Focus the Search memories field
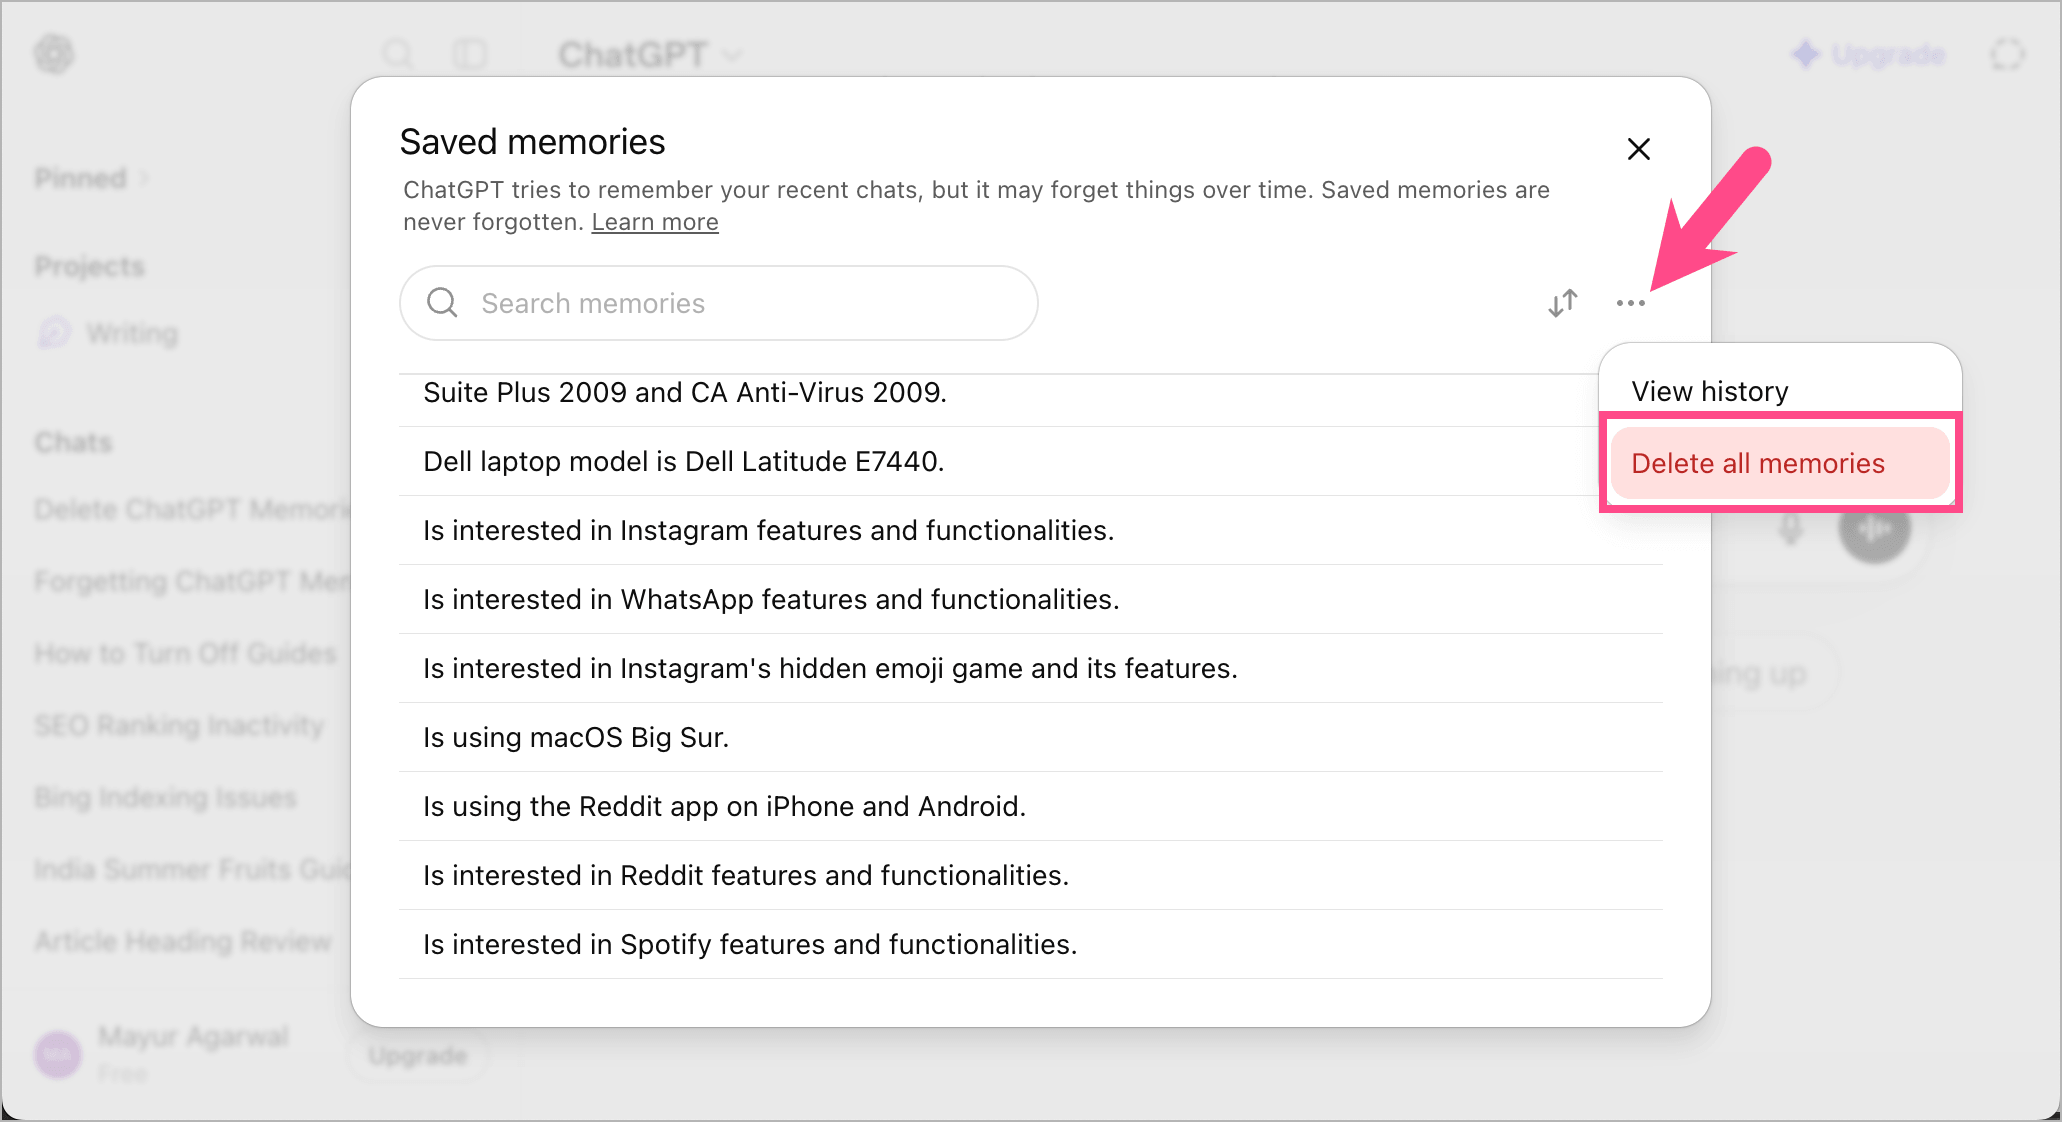Viewport: 2062px width, 1122px height. (x=718, y=303)
